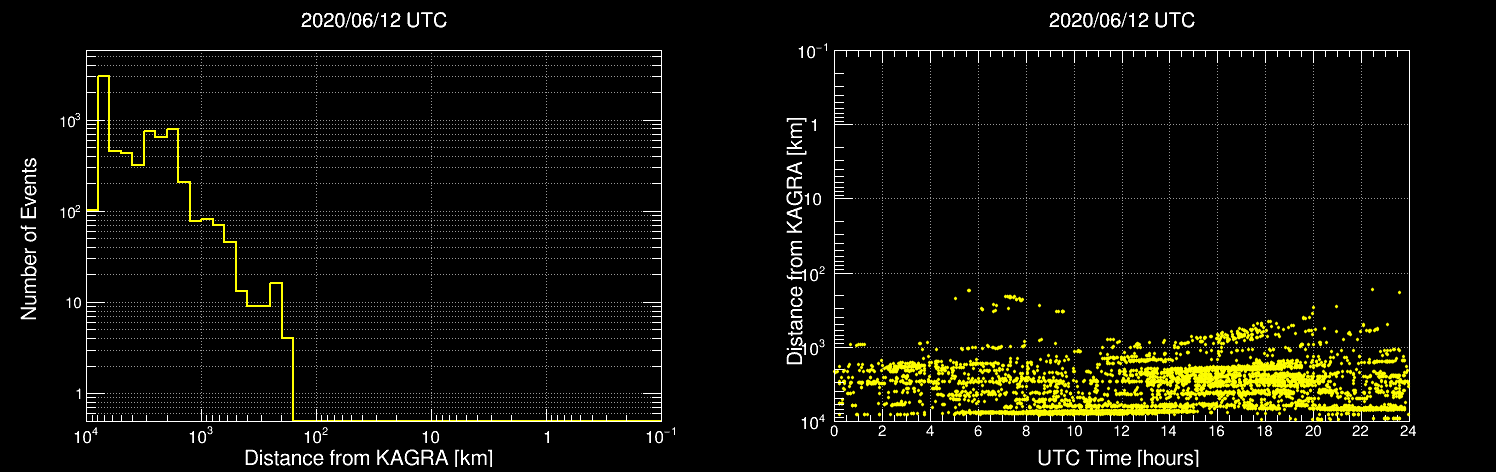Click the scatter plot title 2020/06/12 UTC

[x=1122, y=21]
